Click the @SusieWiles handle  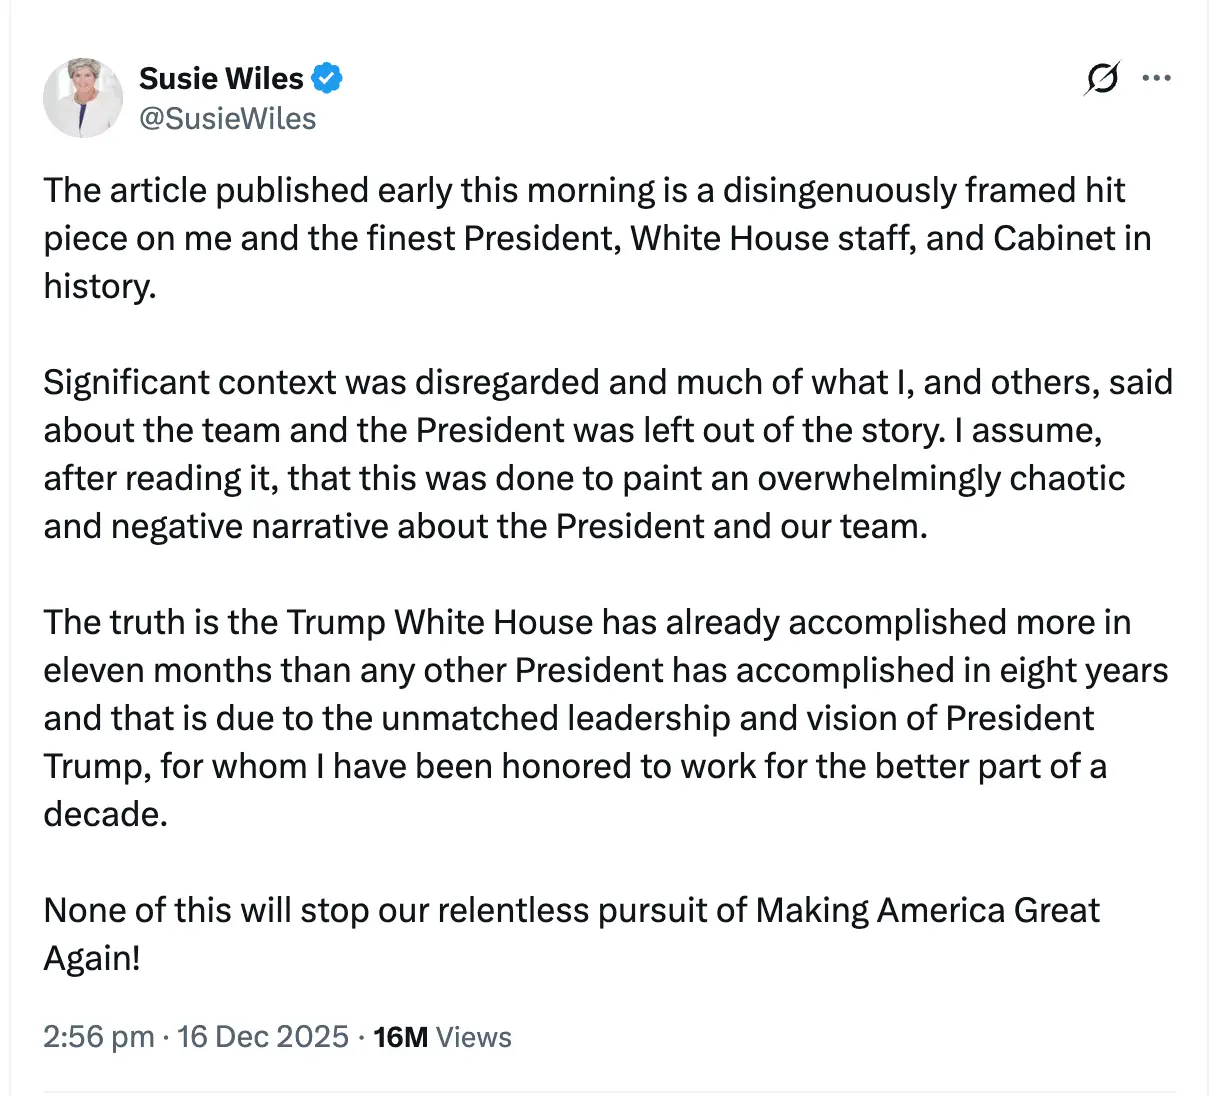[x=228, y=118]
